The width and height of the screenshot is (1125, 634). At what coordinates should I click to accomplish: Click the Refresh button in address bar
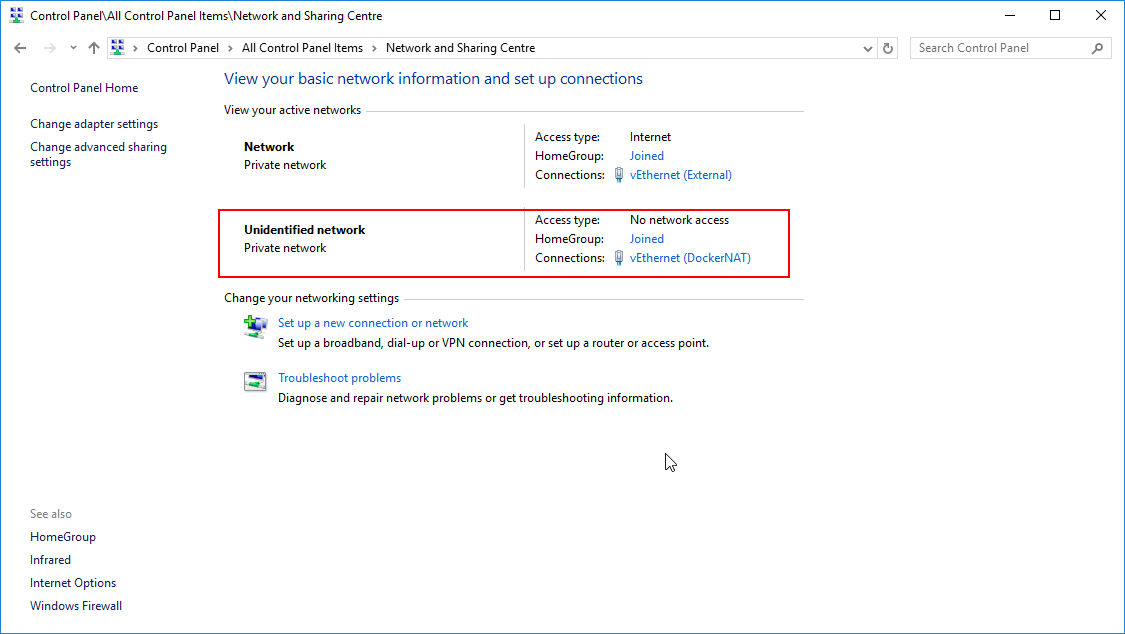pyautogui.click(x=888, y=48)
